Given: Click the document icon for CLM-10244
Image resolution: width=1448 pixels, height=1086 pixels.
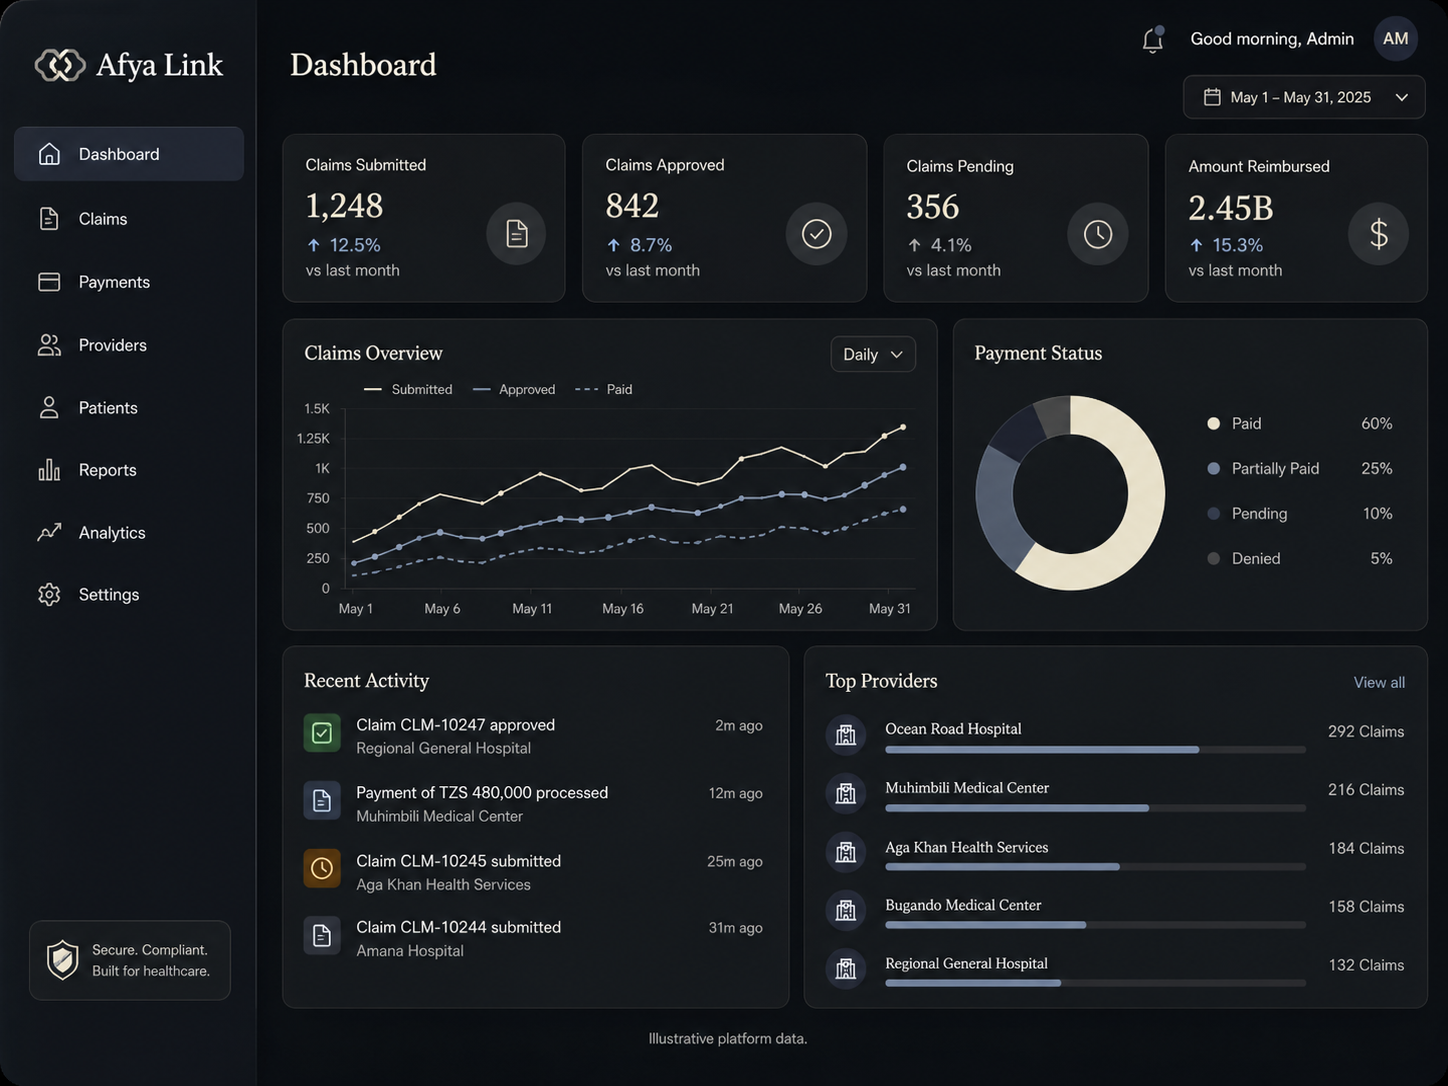Looking at the screenshot, I should 322,936.
